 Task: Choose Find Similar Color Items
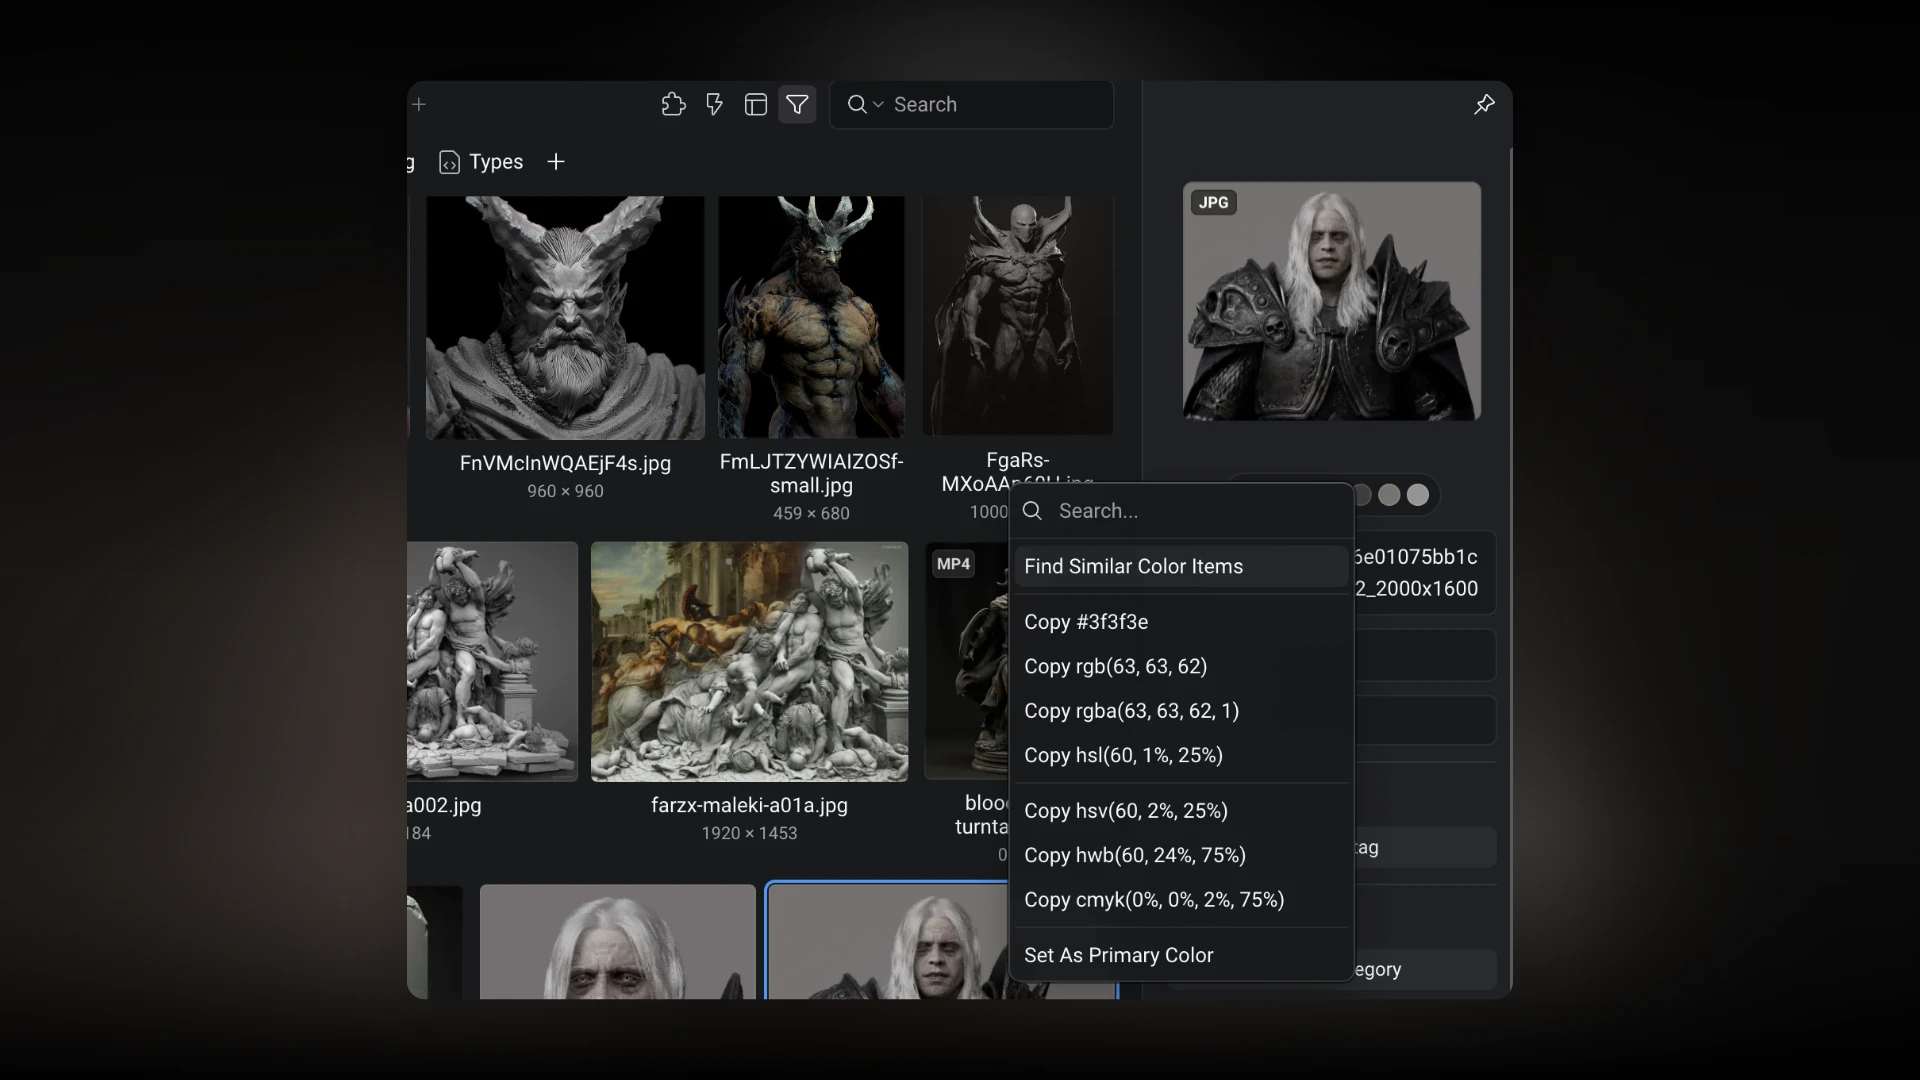tap(1182, 566)
